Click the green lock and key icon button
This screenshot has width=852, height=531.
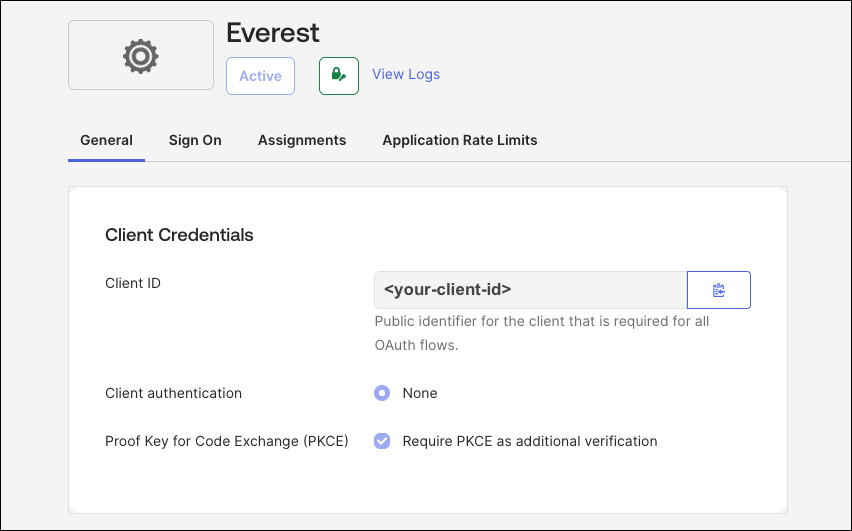(x=338, y=76)
